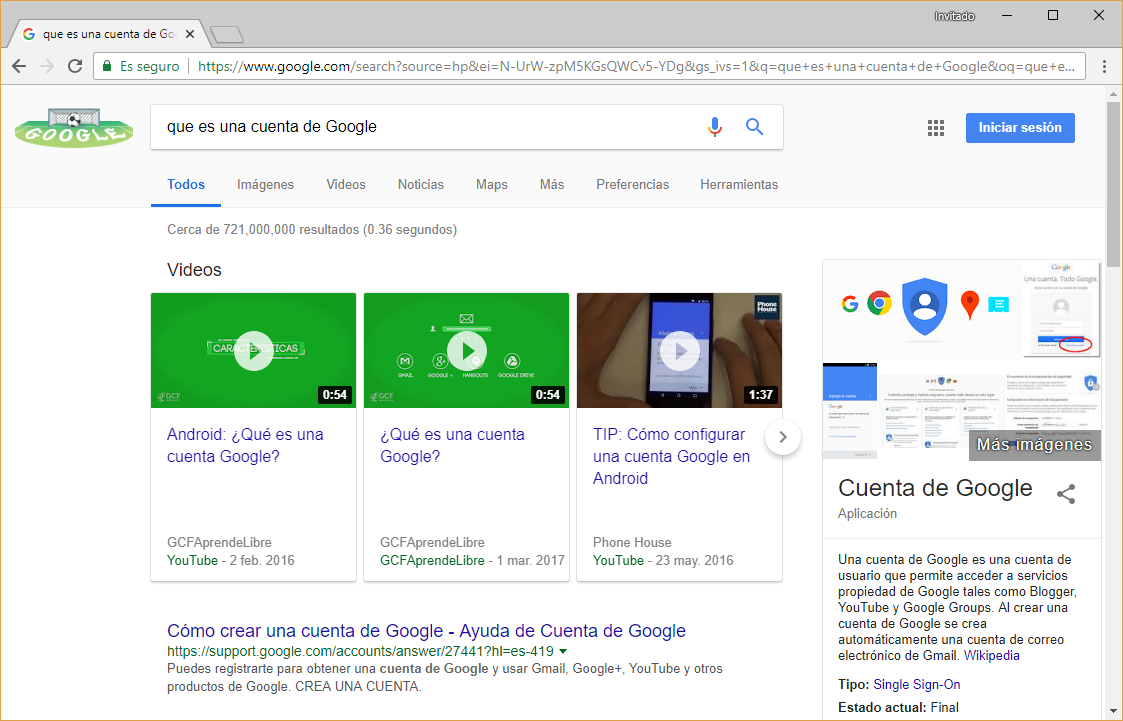Image resolution: width=1123 pixels, height=721 pixels.
Task: Select the Todos results tab
Action: 186,185
